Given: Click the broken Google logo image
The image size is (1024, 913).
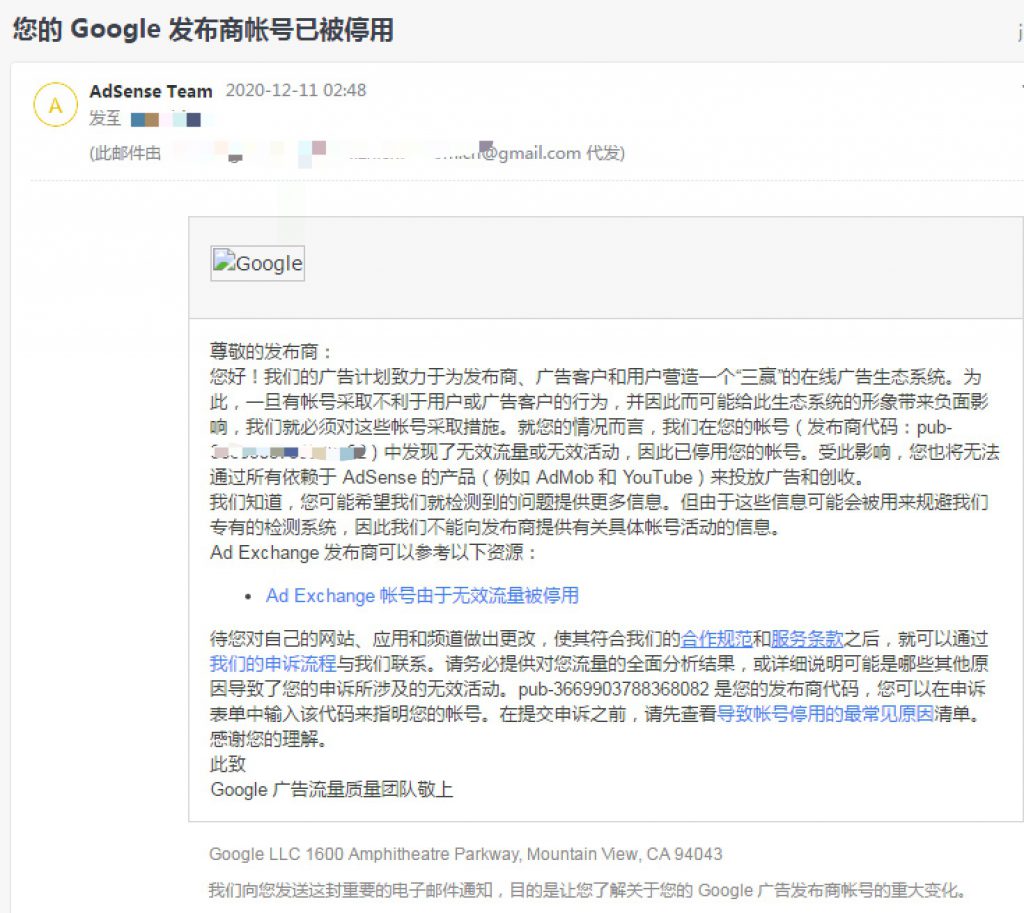Looking at the screenshot, I should (x=257, y=263).
